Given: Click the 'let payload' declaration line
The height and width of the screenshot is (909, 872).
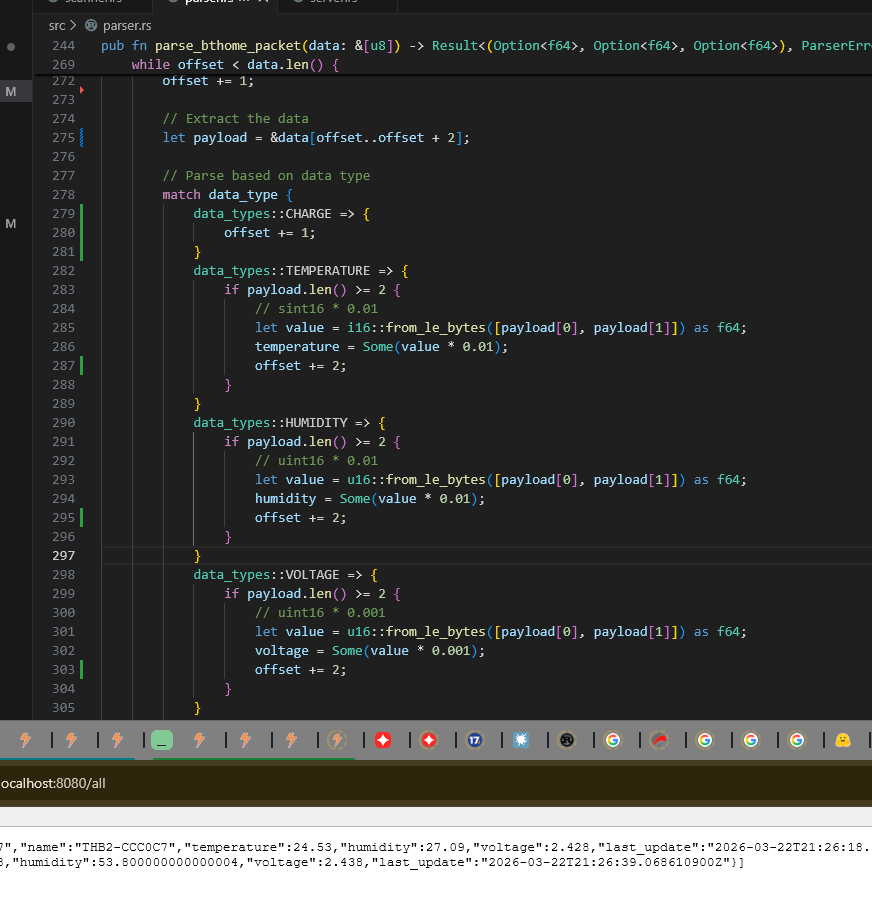Looking at the screenshot, I should [316, 137].
